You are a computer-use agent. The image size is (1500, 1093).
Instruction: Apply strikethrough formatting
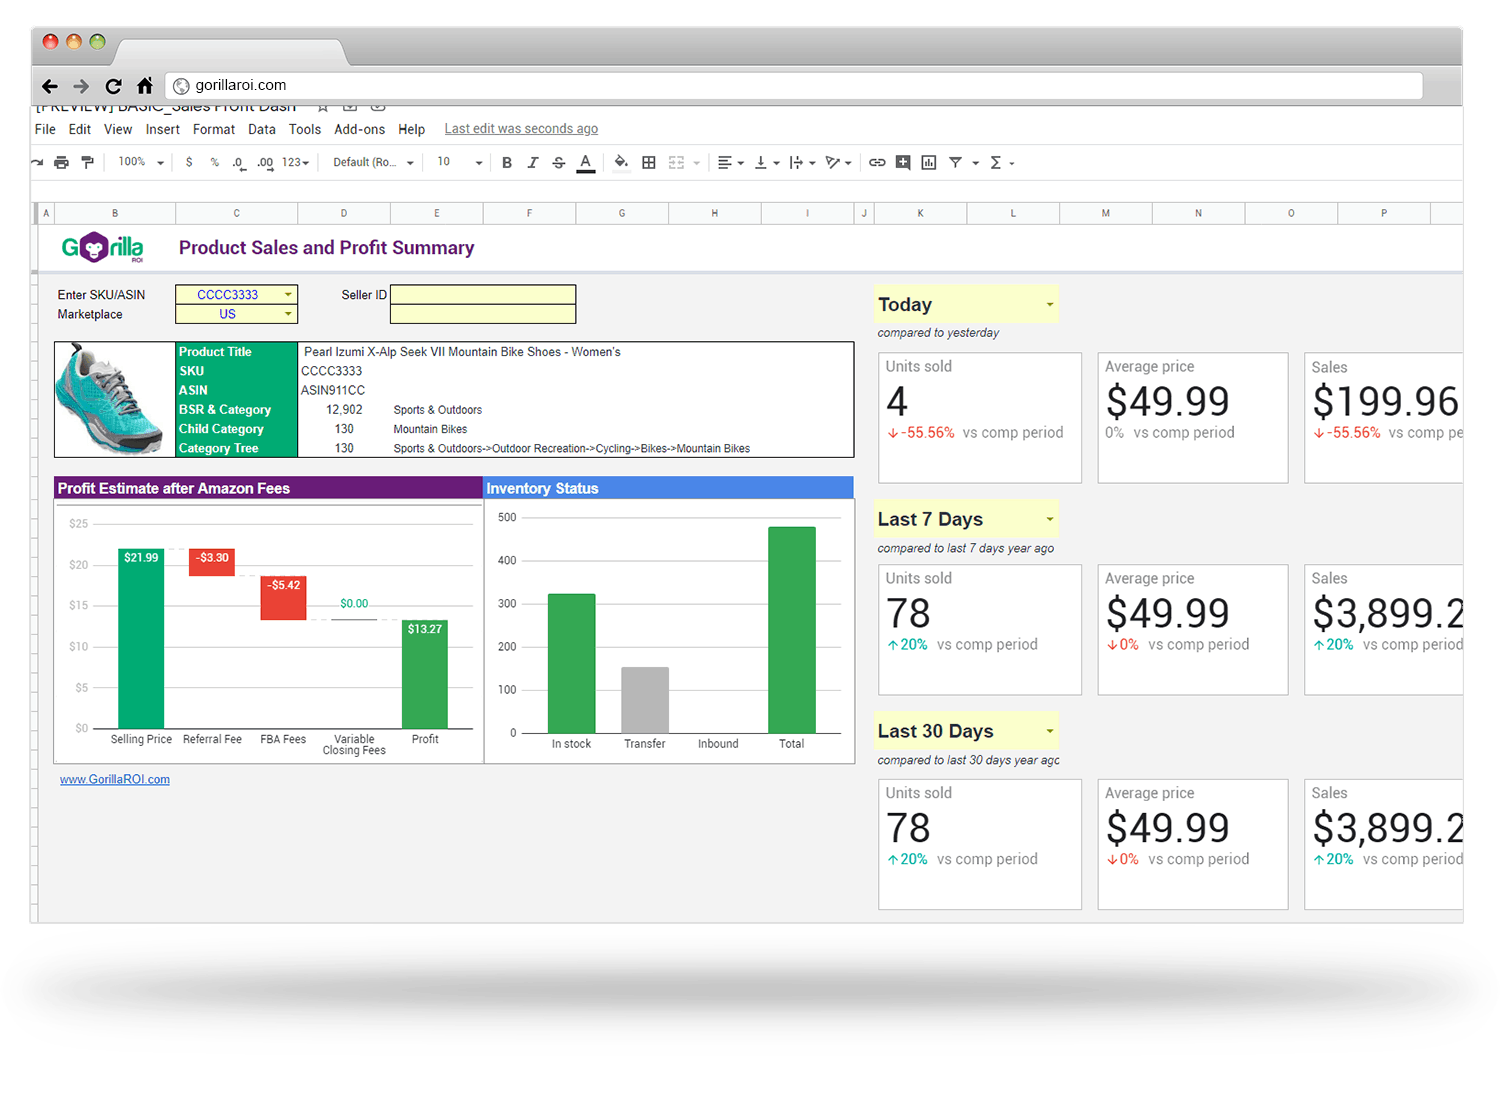pos(559,161)
